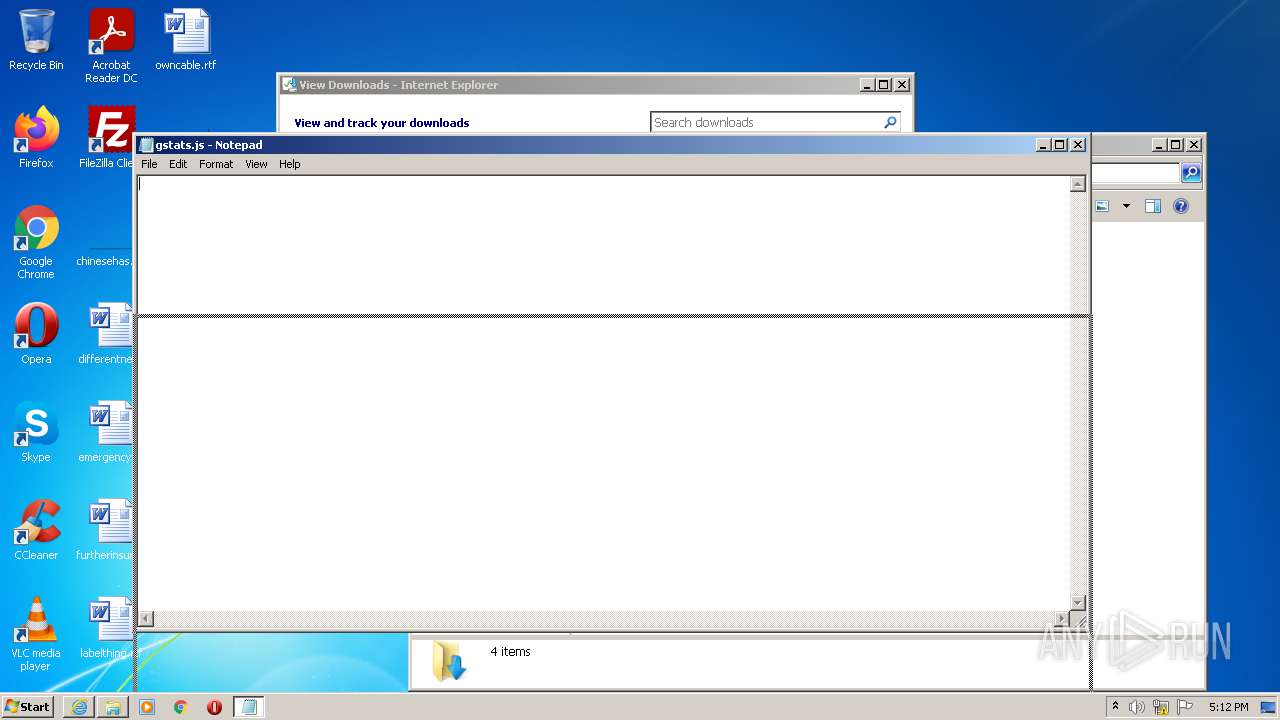The height and width of the screenshot is (720, 1280).
Task: Open the owncable.rtf desktop file
Action: tap(186, 40)
